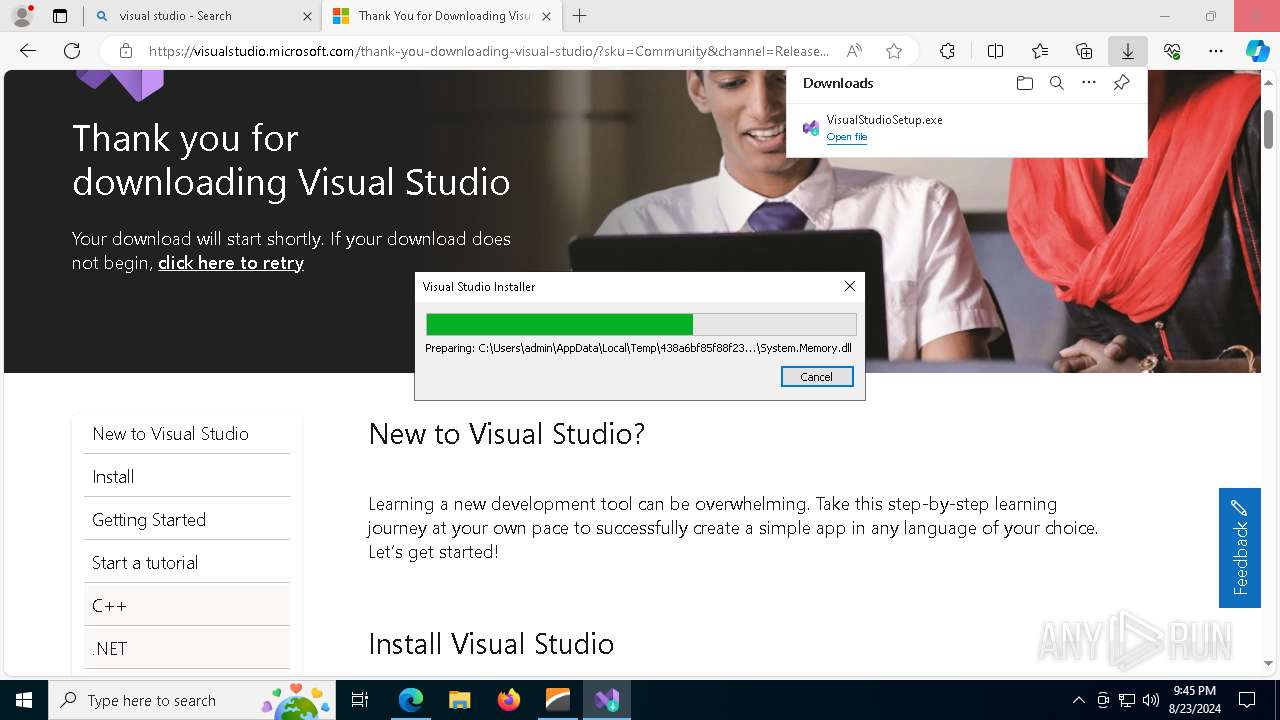Toggle Downloads toolbar button

(1127, 51)
